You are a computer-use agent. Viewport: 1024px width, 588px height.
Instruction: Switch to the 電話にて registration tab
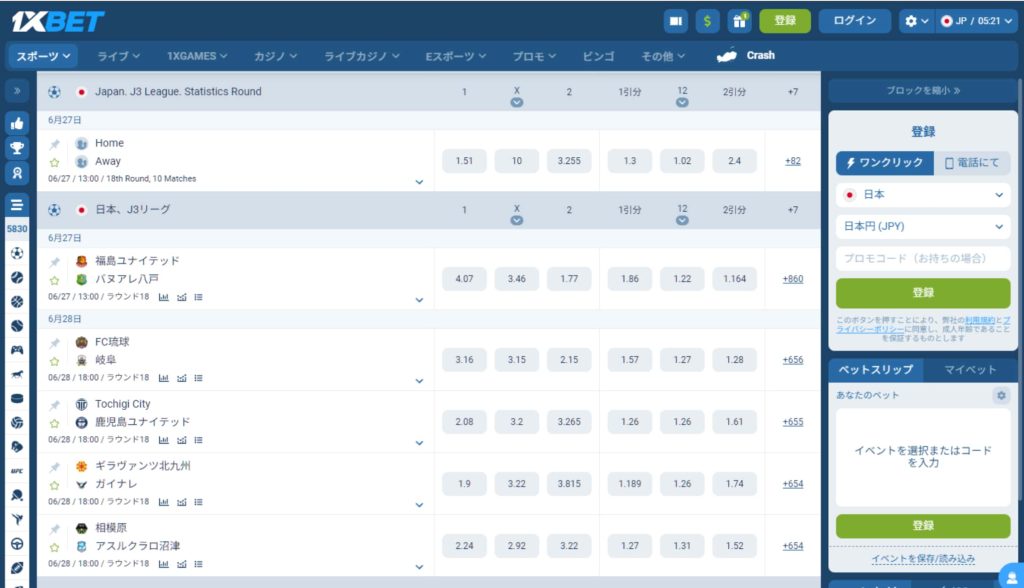tap(972, 163)
